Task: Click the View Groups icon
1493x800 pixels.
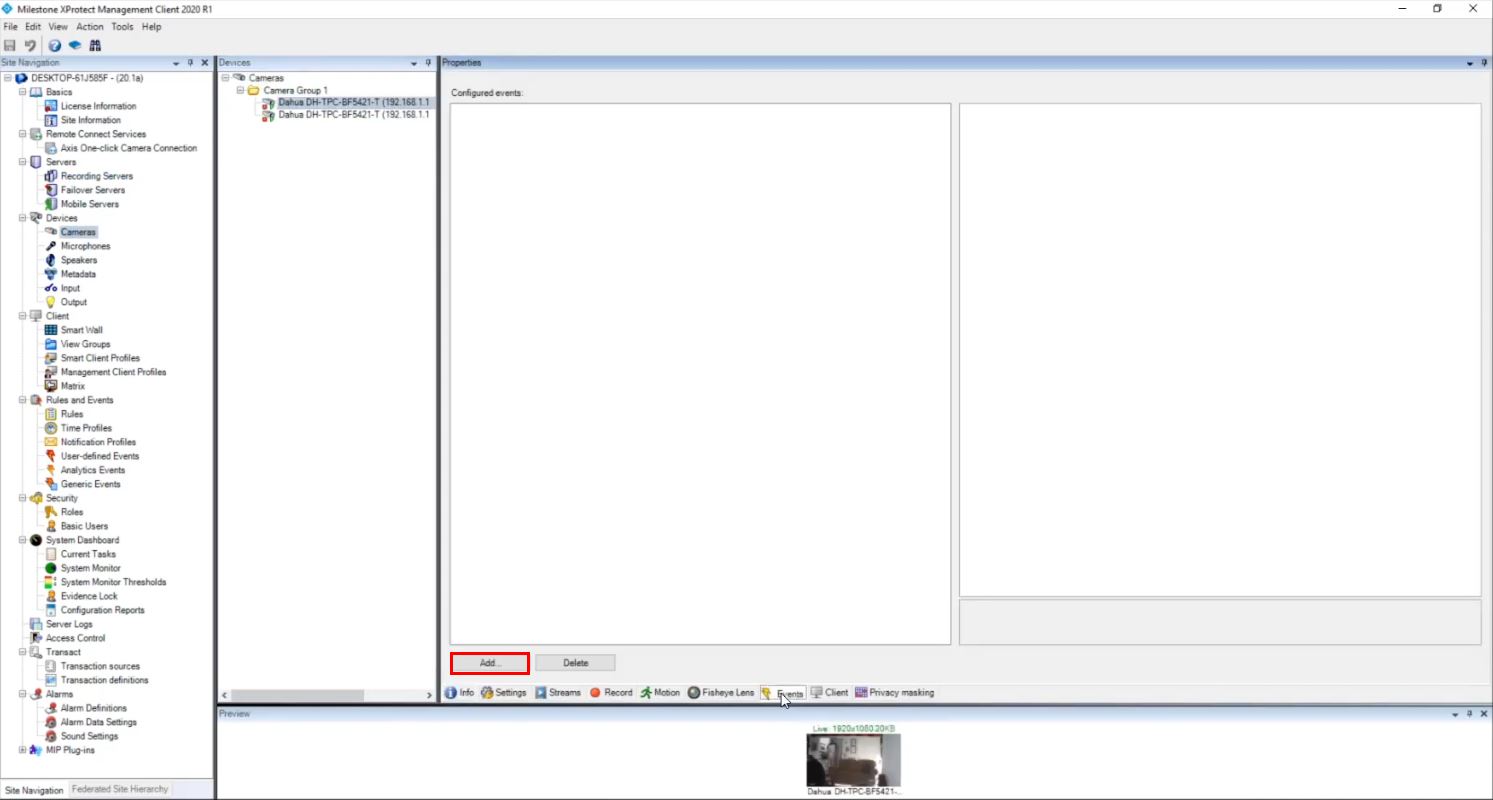Action: [52, 344]
